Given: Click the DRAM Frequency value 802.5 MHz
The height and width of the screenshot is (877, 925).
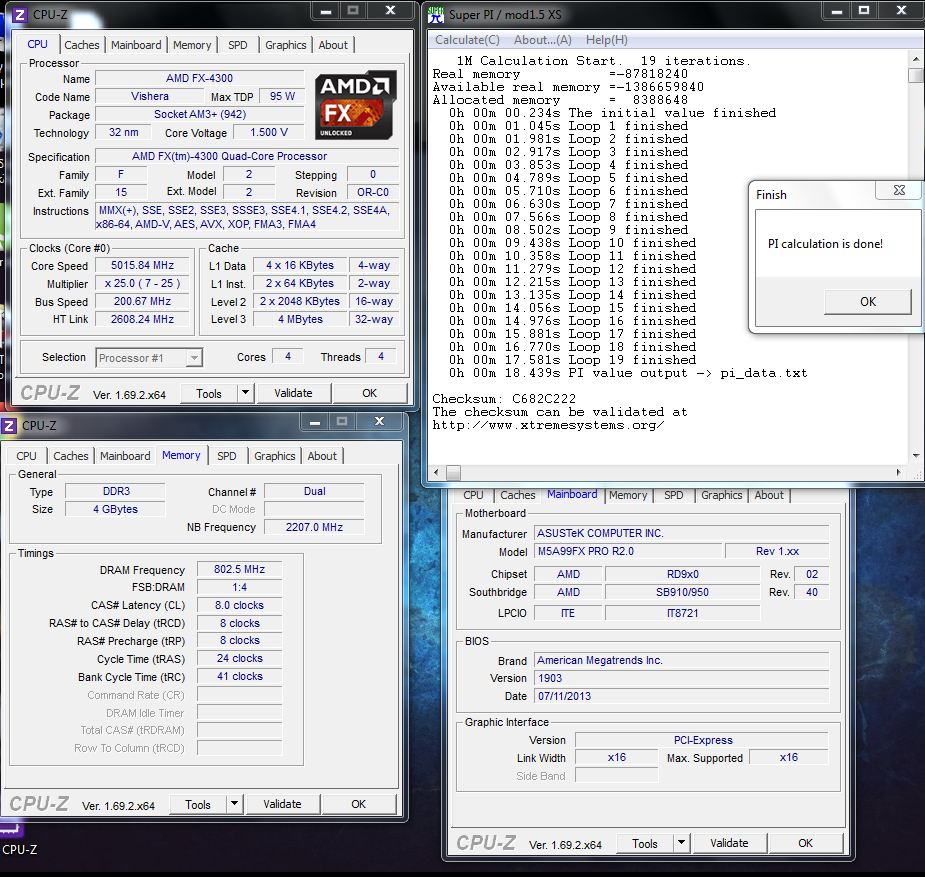Looking at the screenshot, I should [x=239, y=569].
